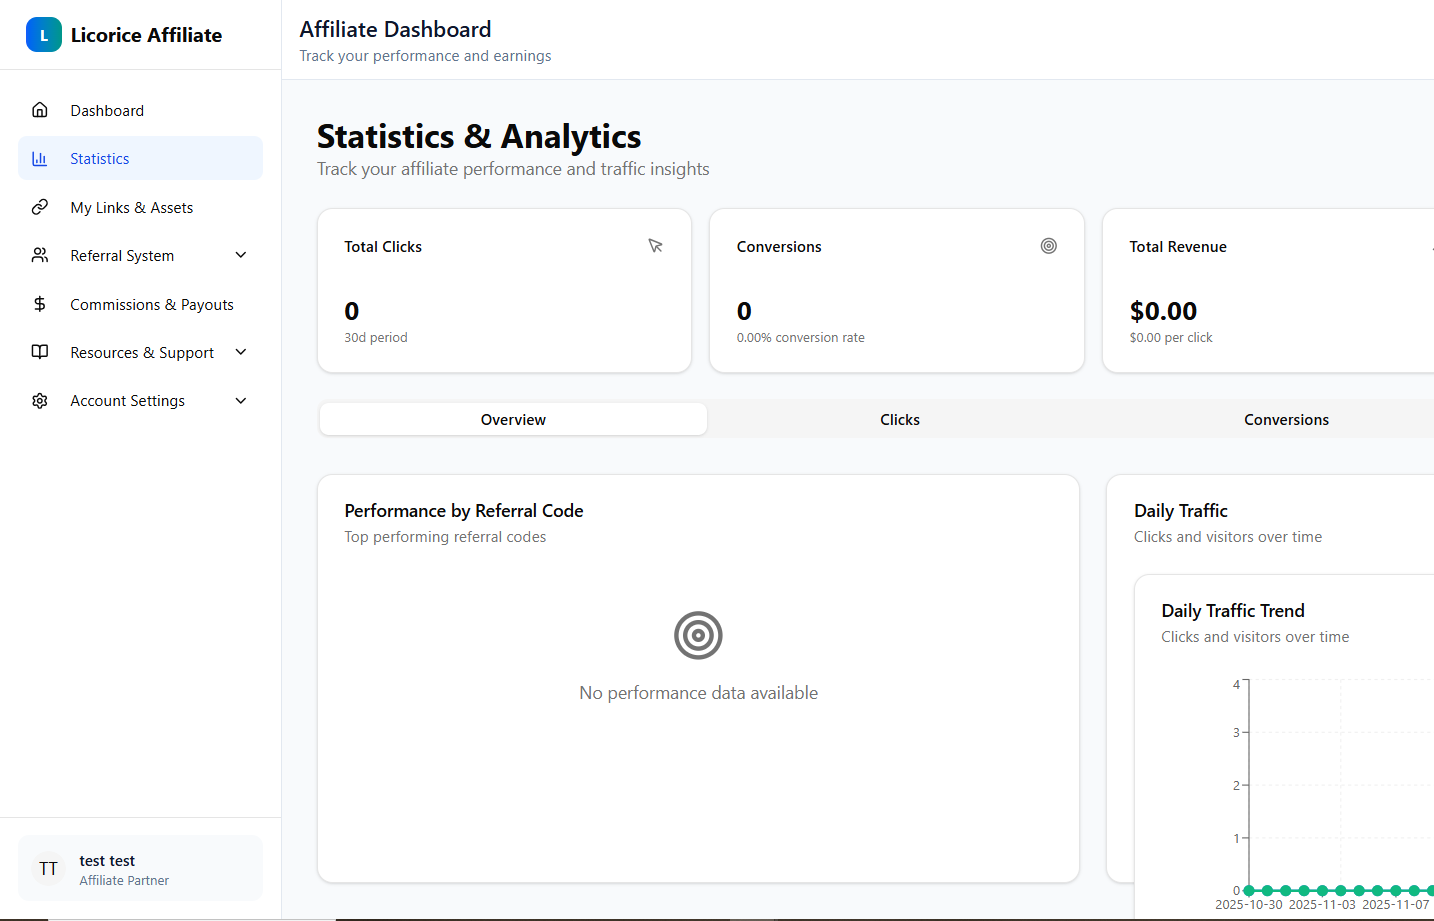Click the Dashboard home icon
Image resolution: width=1434 pixels, height=921 pixels.
[40, 110]
